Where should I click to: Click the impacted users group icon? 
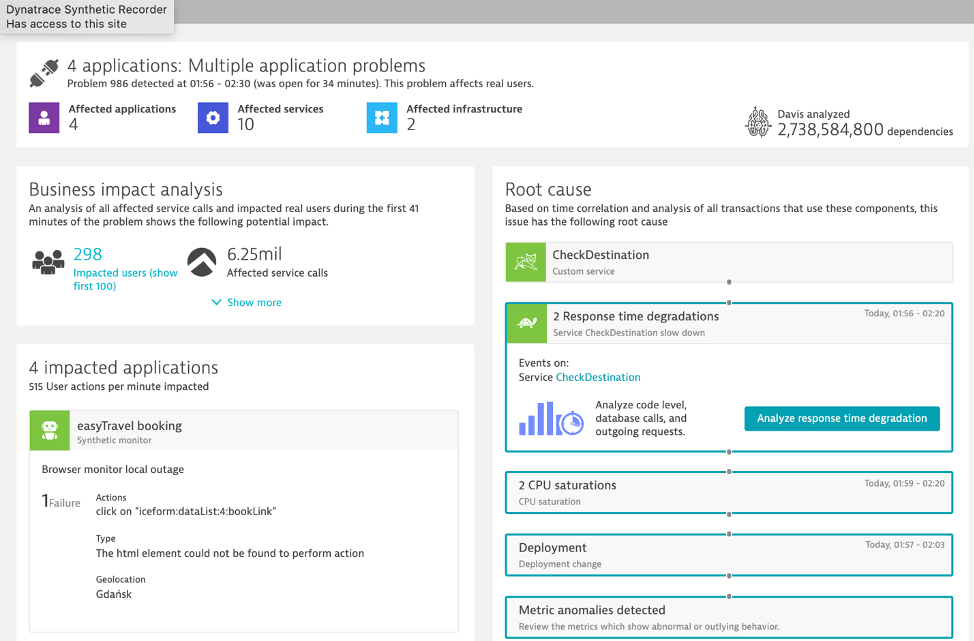[48, 262]
